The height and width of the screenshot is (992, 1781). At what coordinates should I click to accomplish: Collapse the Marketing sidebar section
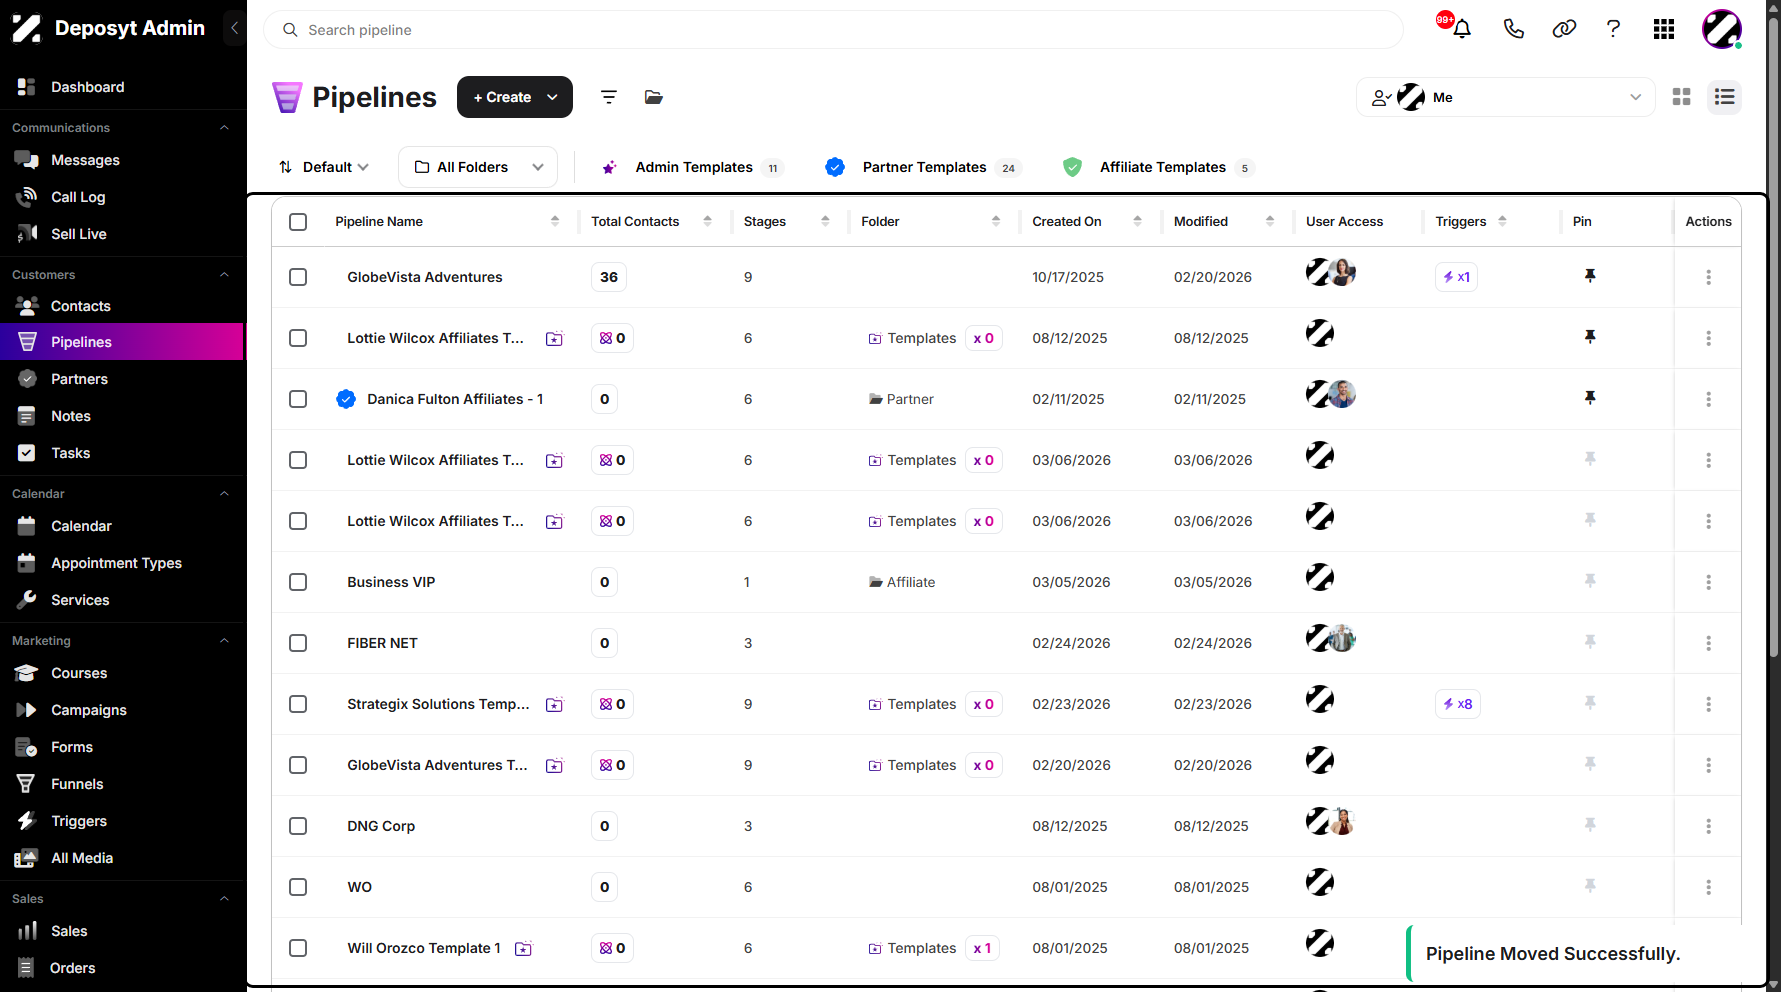pyautogui.click(x=224, y=641)
